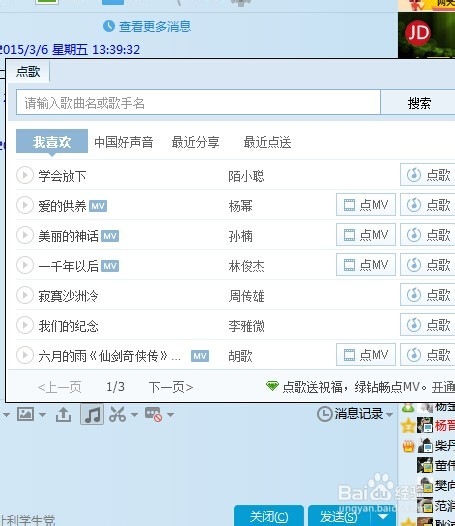Play preview of 我们的纪念

point(25,325)
